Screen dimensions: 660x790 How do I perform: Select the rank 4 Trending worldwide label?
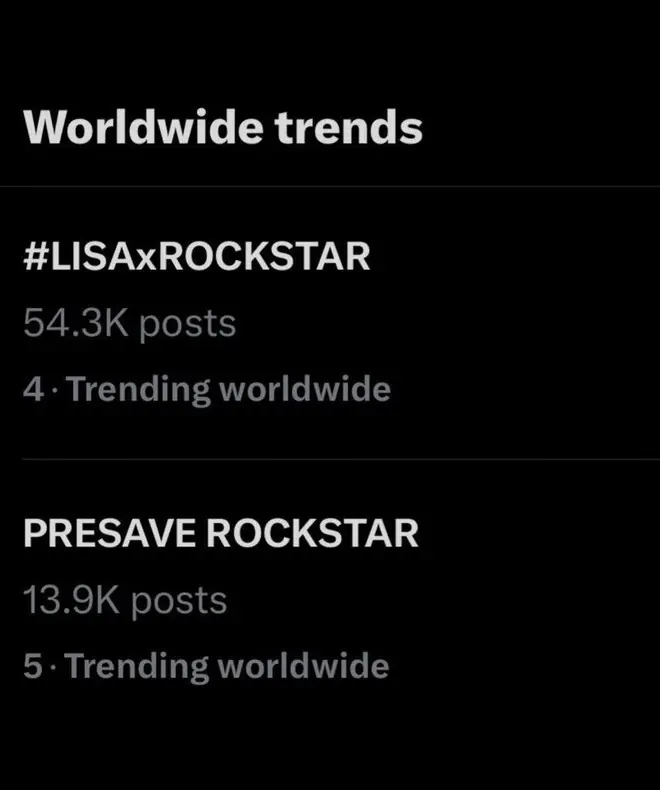pos(206,389)
